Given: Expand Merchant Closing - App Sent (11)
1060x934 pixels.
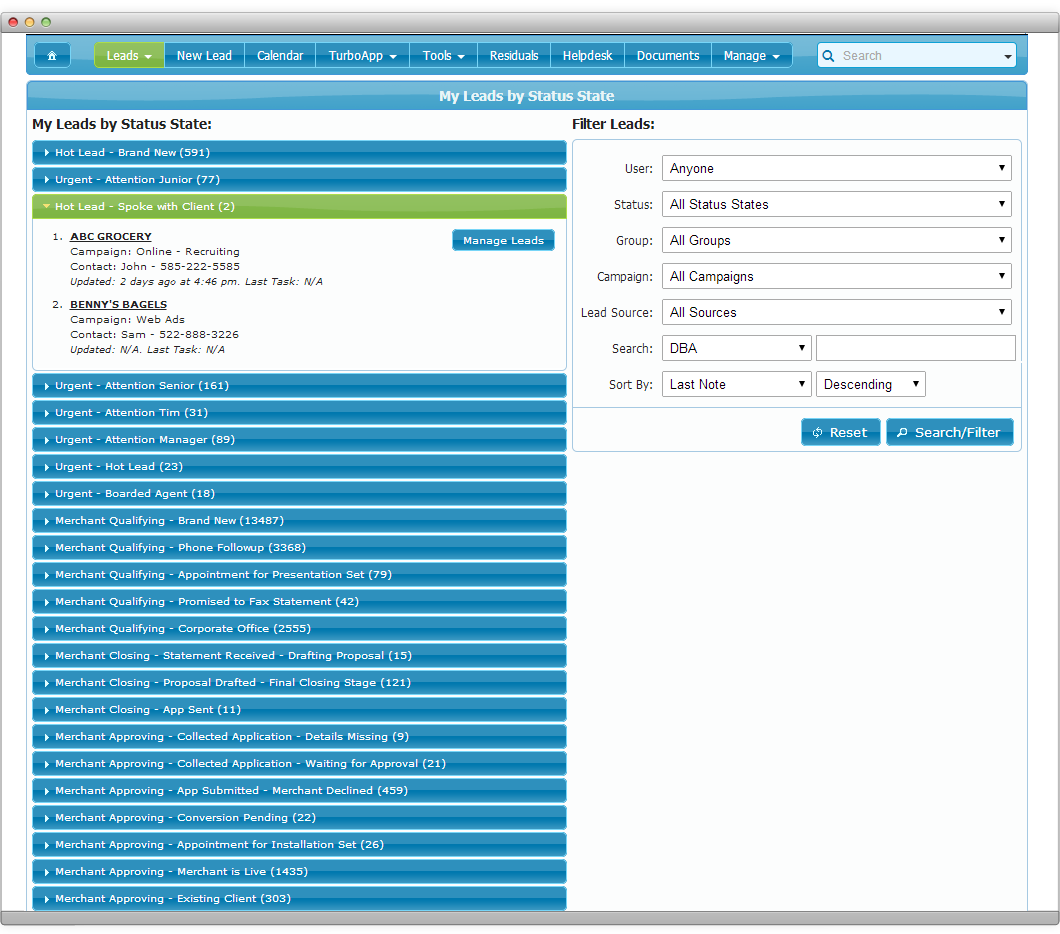Looking at the screenshot, I should pyautogui.click(x=299, y=710).
